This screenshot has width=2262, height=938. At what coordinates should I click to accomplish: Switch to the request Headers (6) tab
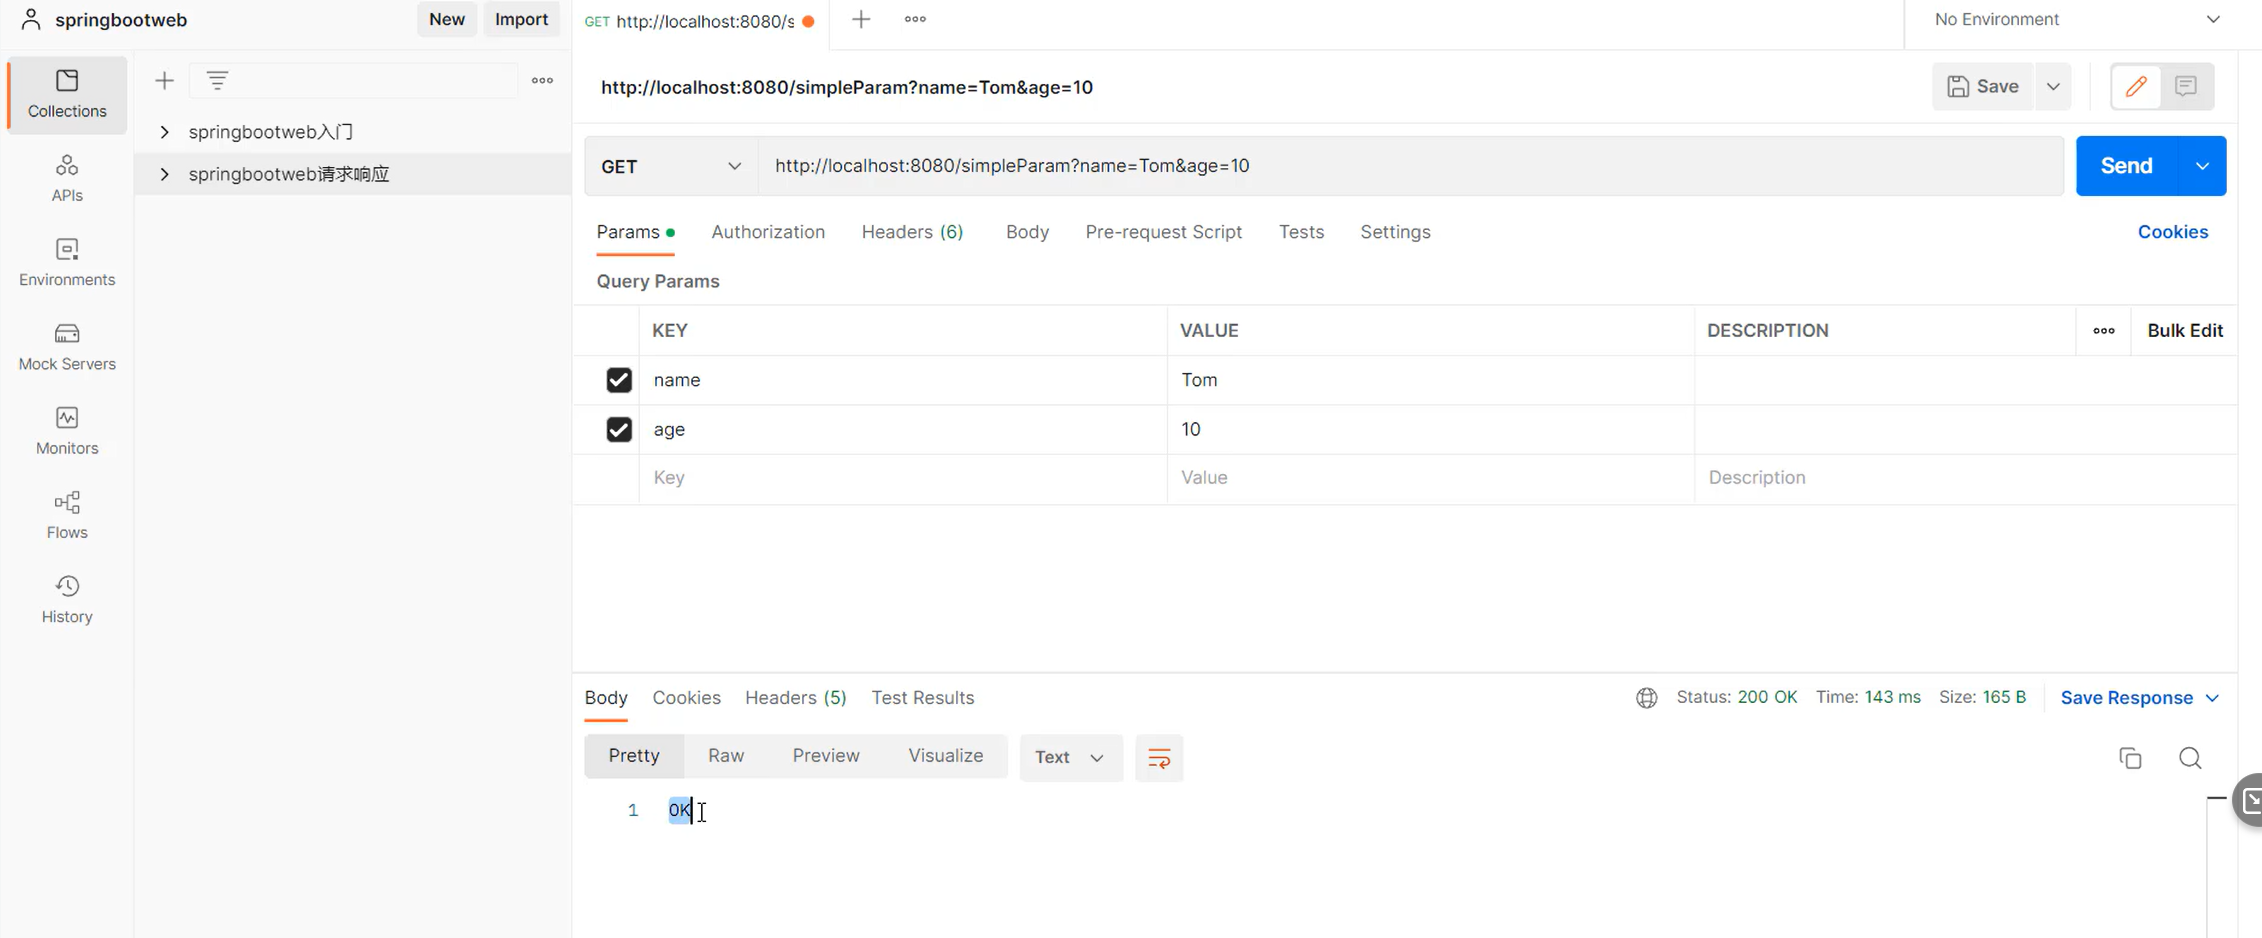point(912,232)
